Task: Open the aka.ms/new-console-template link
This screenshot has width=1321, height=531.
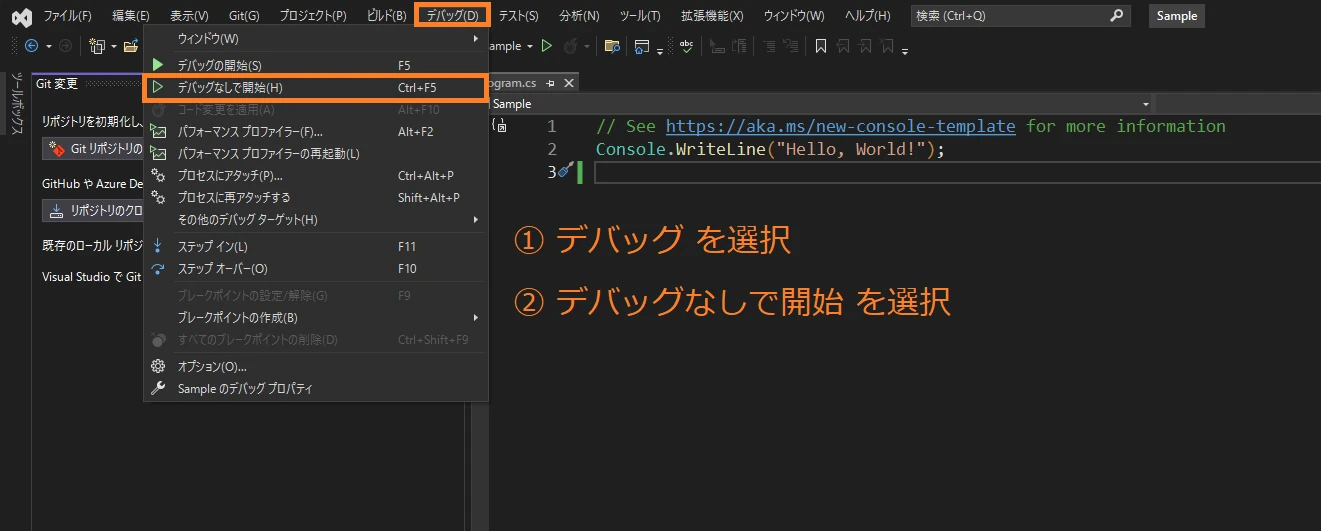Action: point(840,126)
